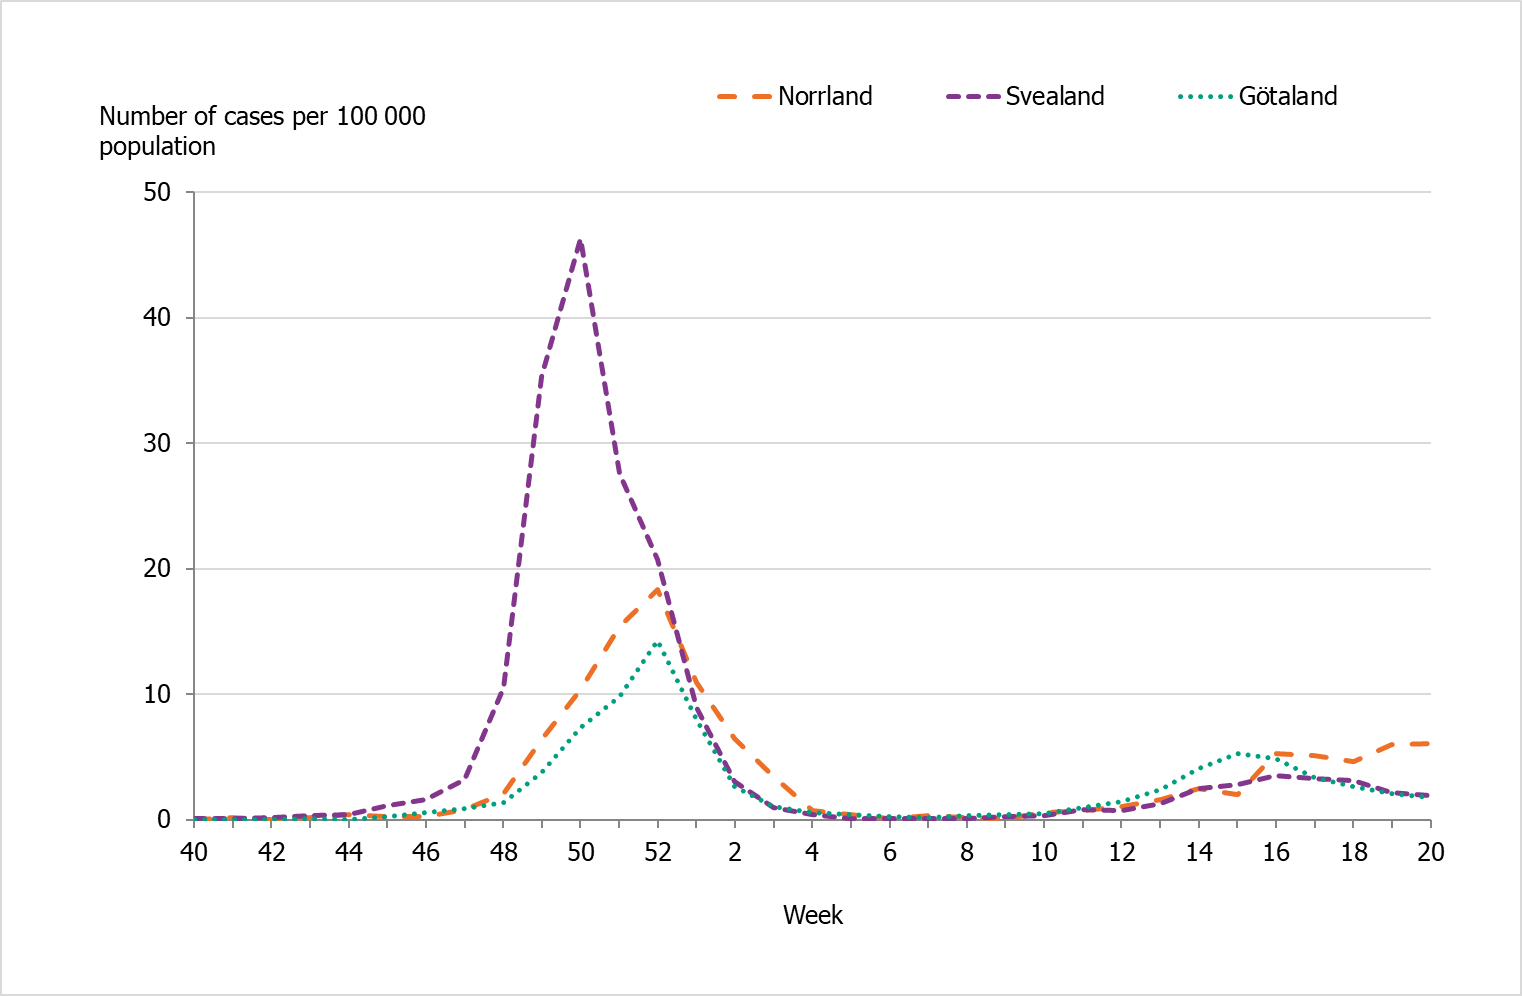
Task: Click the purple Svealand legend line sample
Action: [973, 97]
